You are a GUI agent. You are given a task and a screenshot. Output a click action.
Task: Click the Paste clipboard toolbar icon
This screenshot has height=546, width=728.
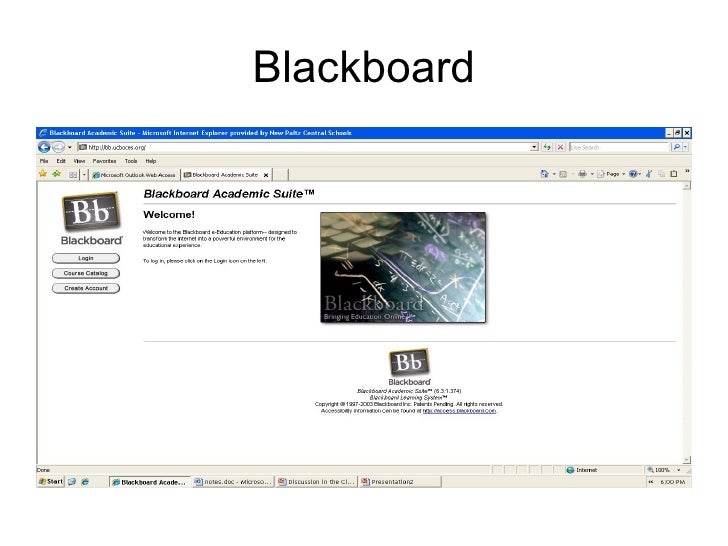tap(674, 174)
